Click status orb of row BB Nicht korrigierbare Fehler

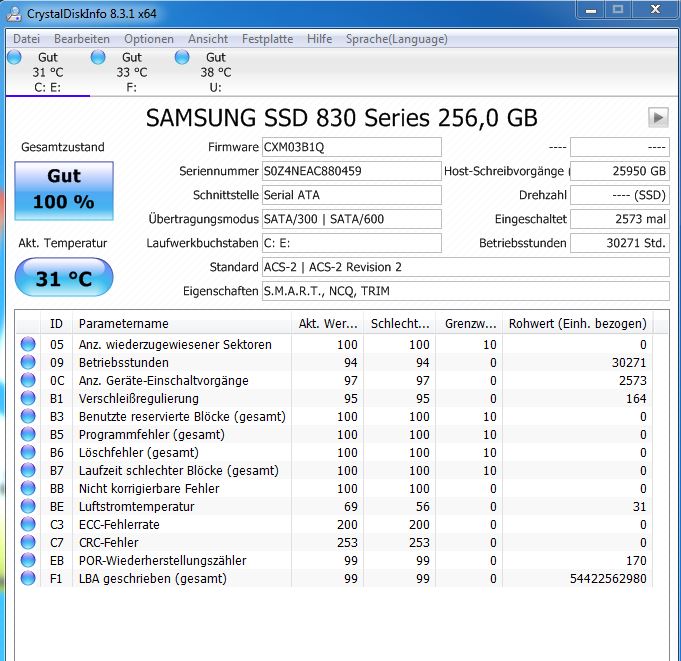(28, 488)
